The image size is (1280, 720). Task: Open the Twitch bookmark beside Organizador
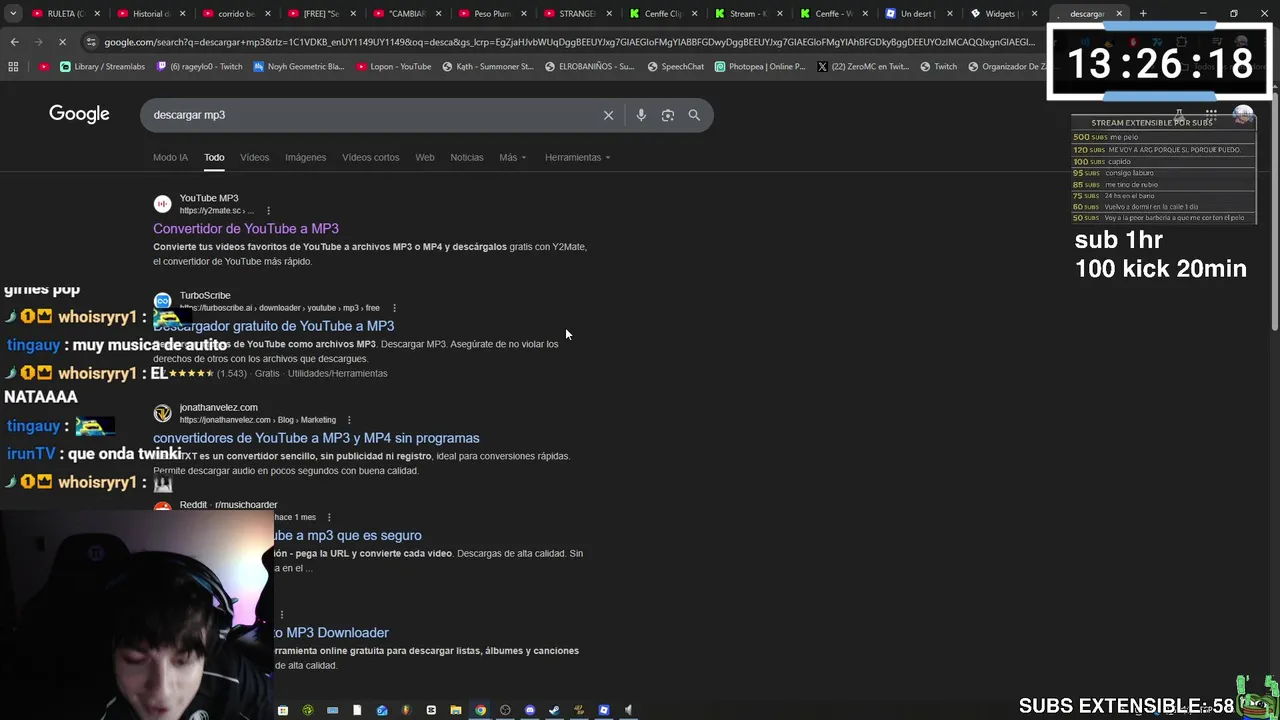click(938, 67)
